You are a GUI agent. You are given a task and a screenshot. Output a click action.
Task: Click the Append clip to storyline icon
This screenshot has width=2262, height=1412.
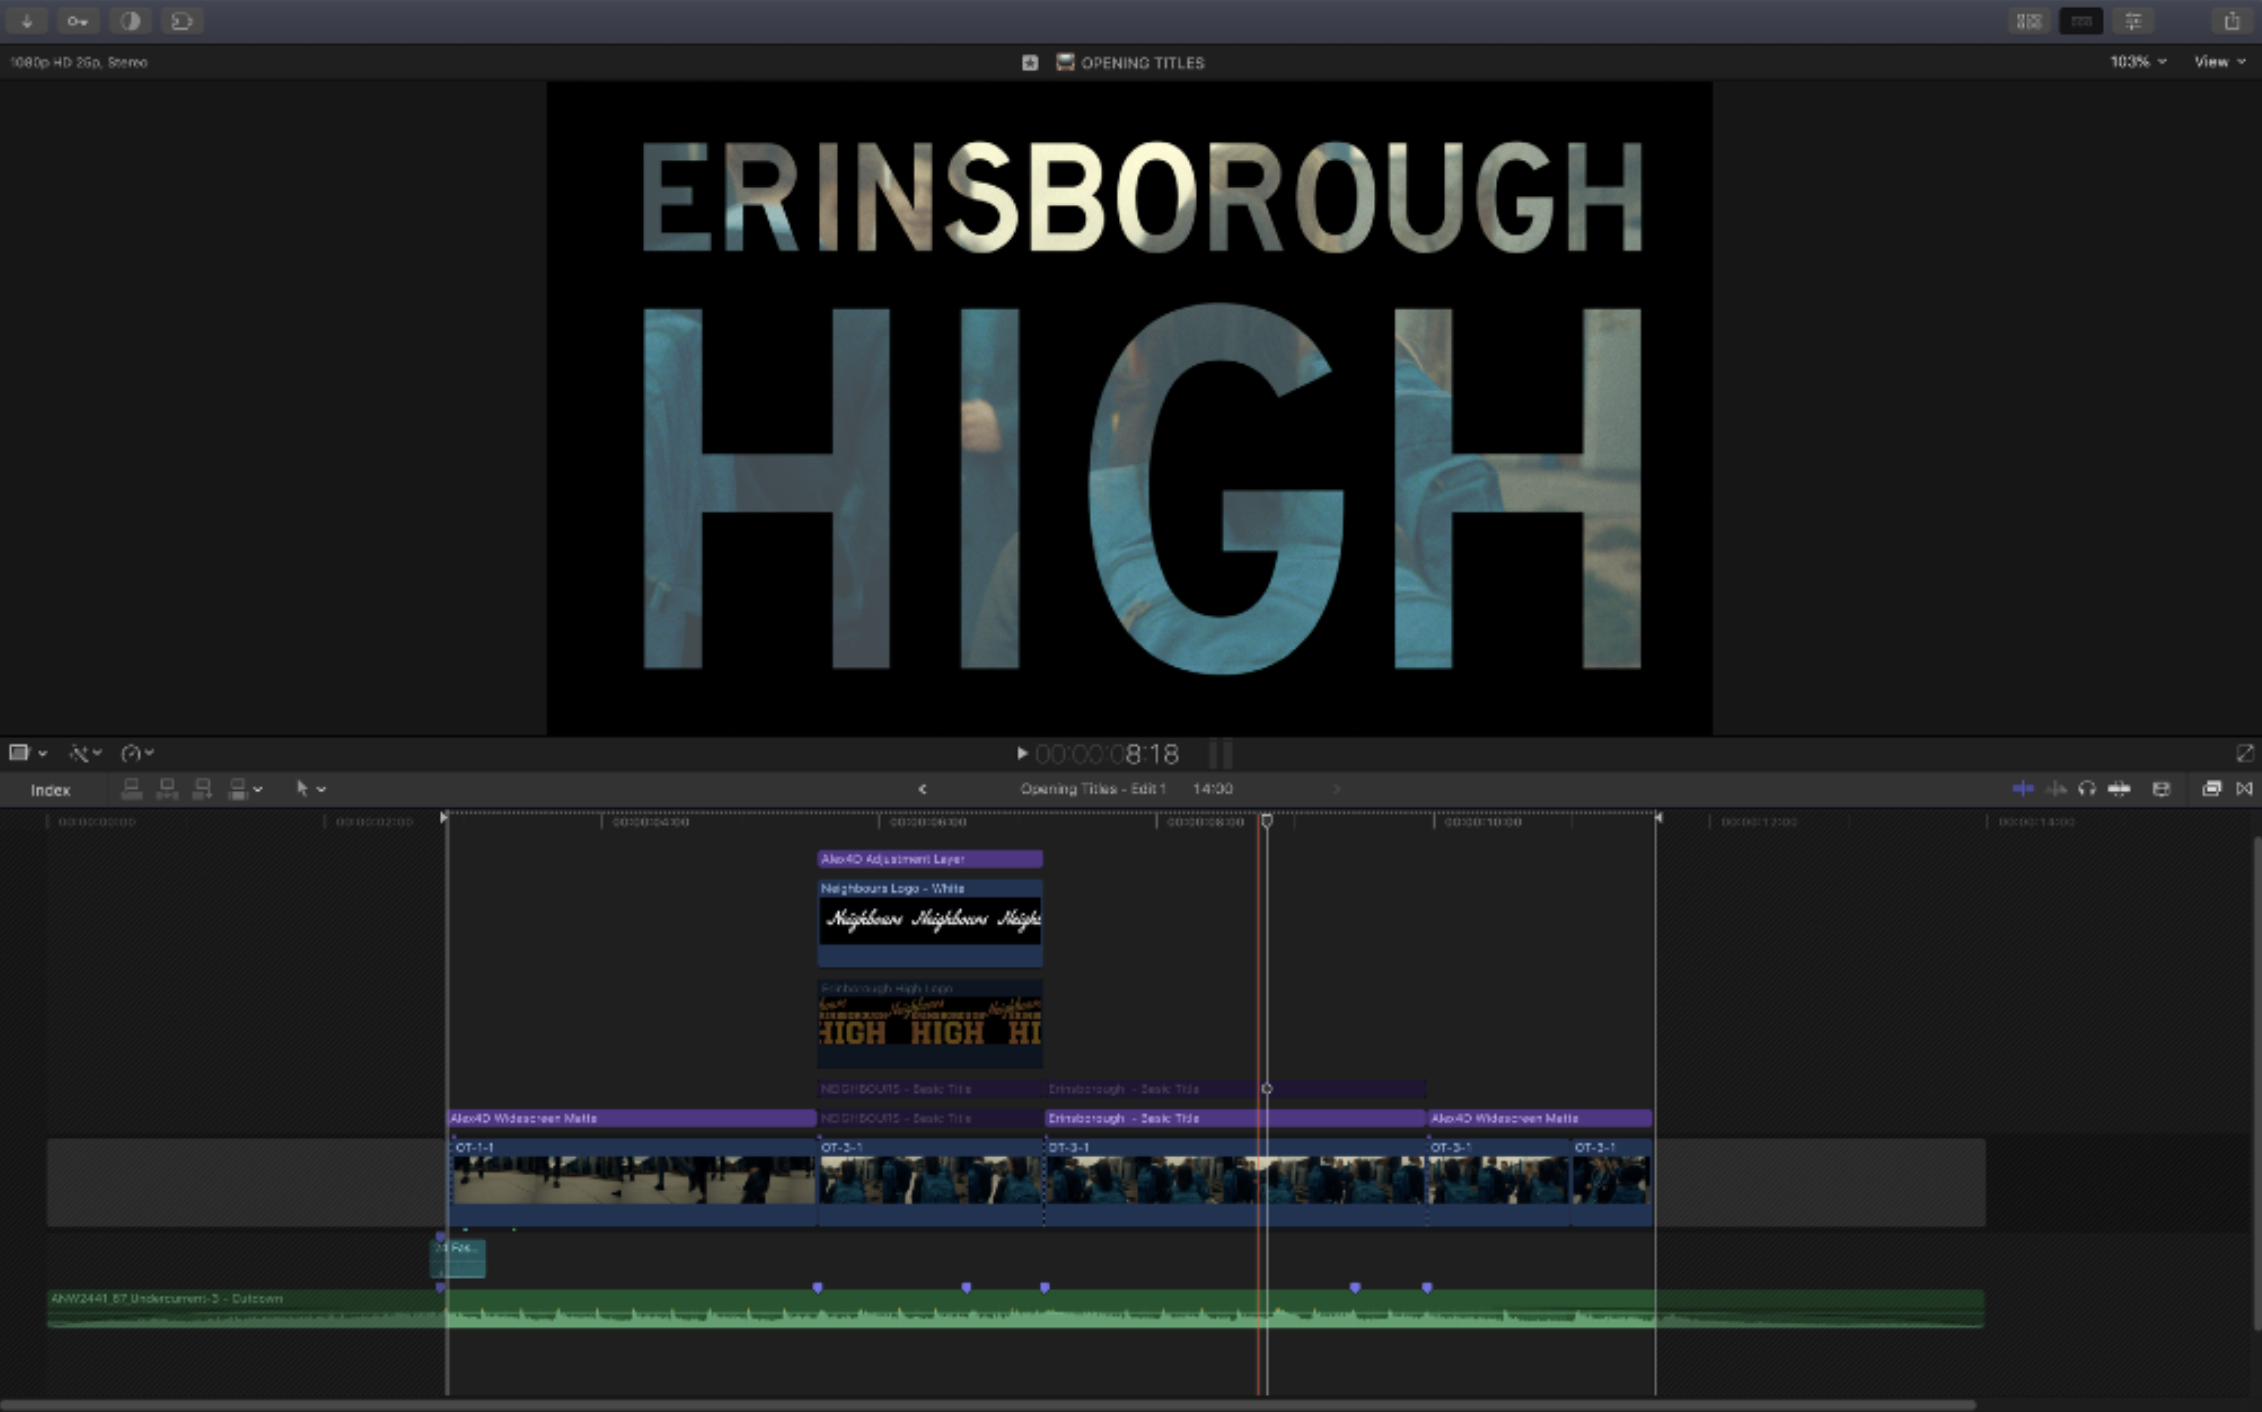click(x=202, y=789)
